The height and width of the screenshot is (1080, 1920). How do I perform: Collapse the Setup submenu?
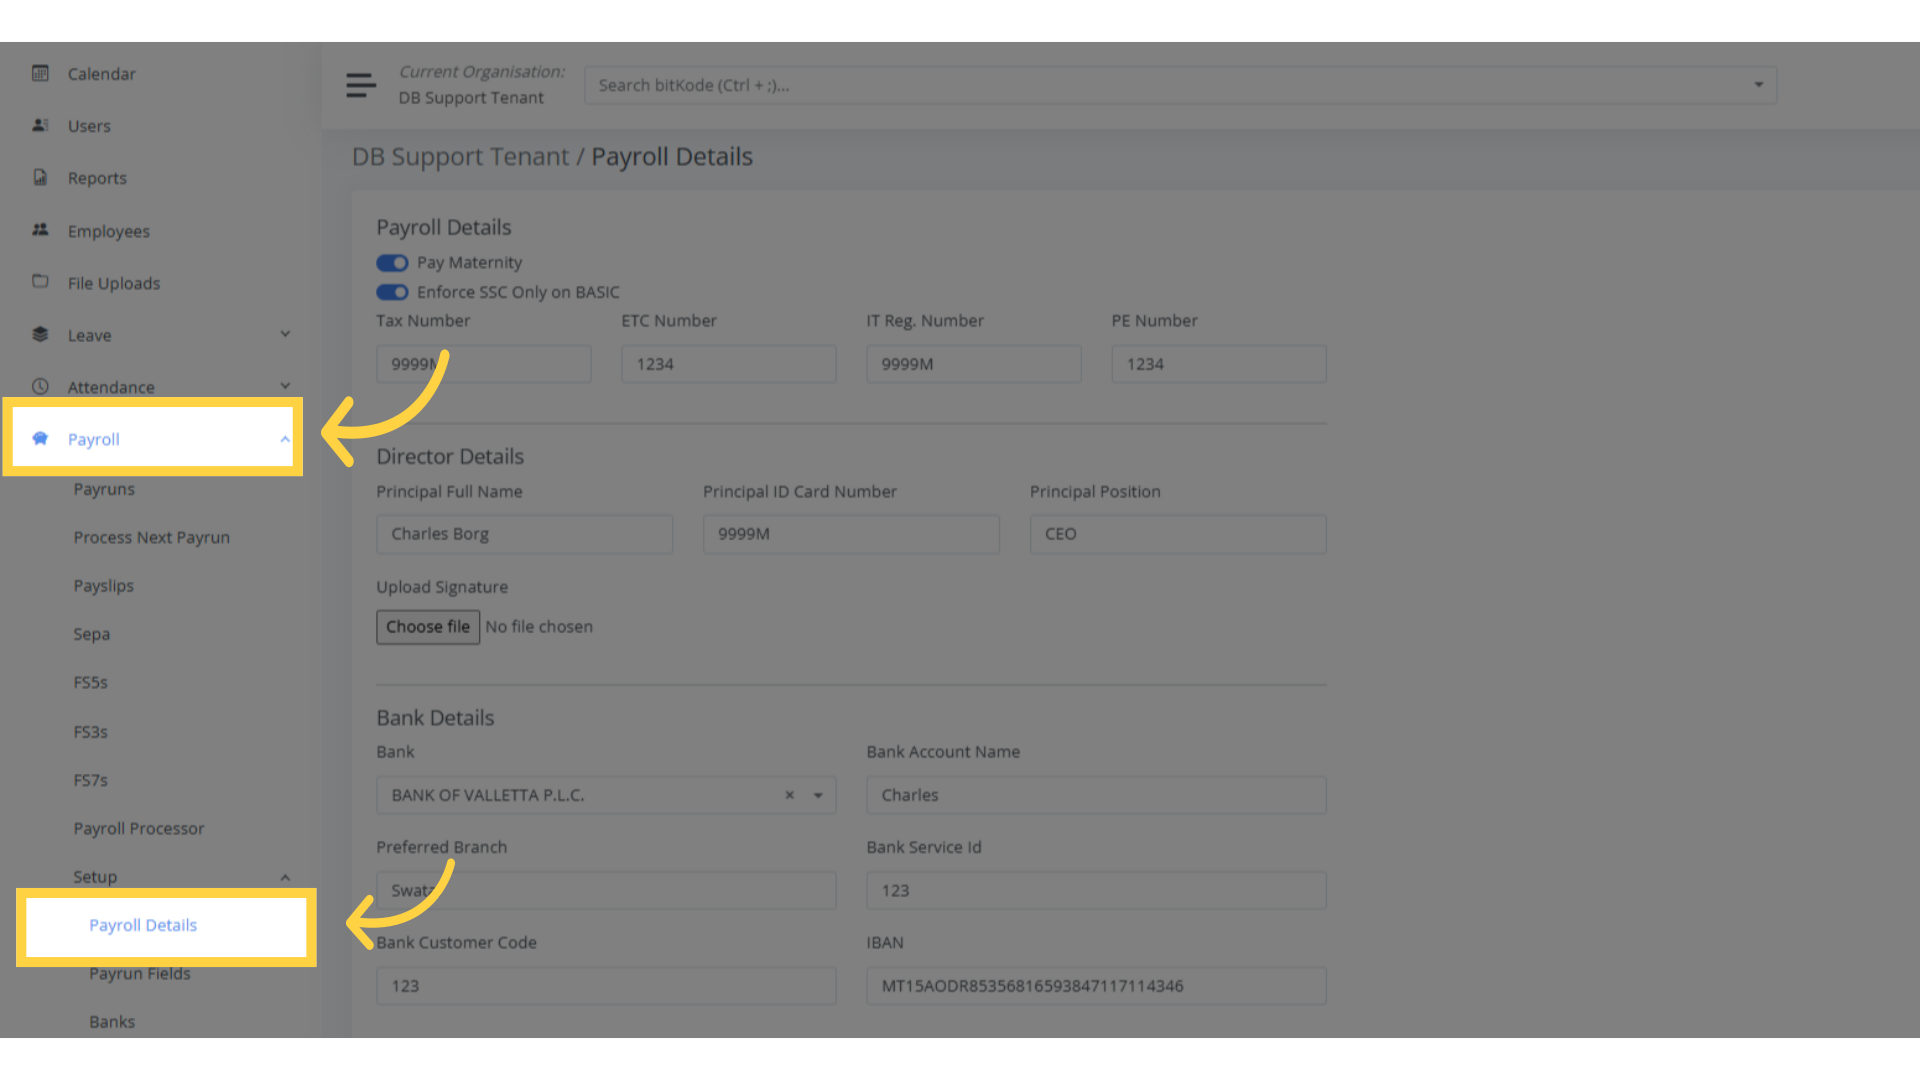pos(286,876)
